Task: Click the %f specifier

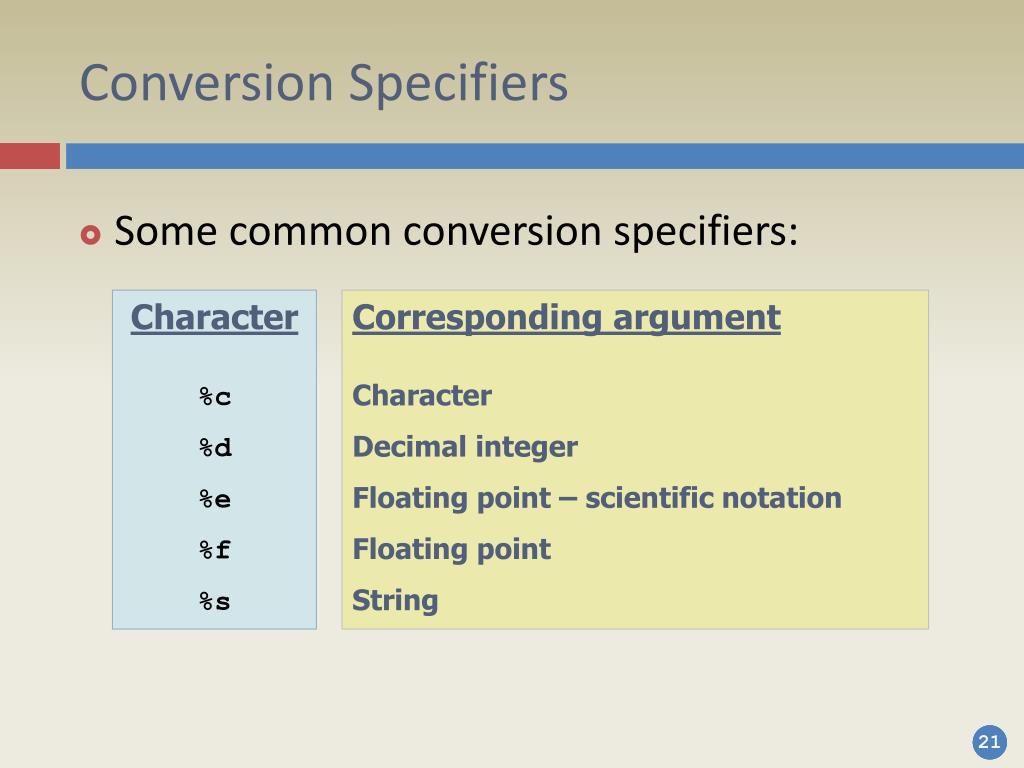Action: click(x=215, y=550)
